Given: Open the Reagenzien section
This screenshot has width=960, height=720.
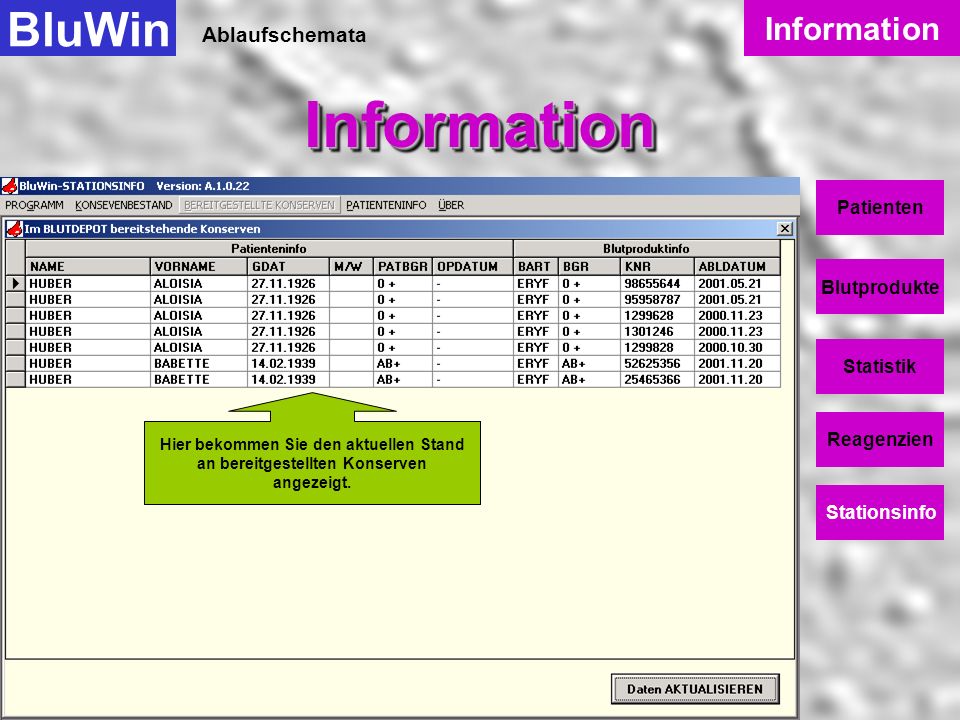Looking at the screenshot, I should [x=880, y=440].
